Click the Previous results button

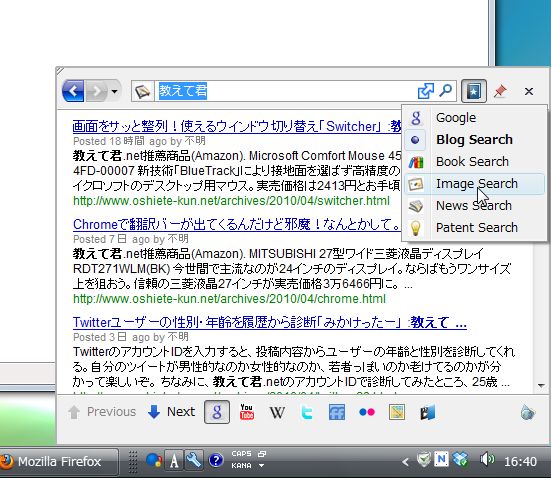coord(102,412)
